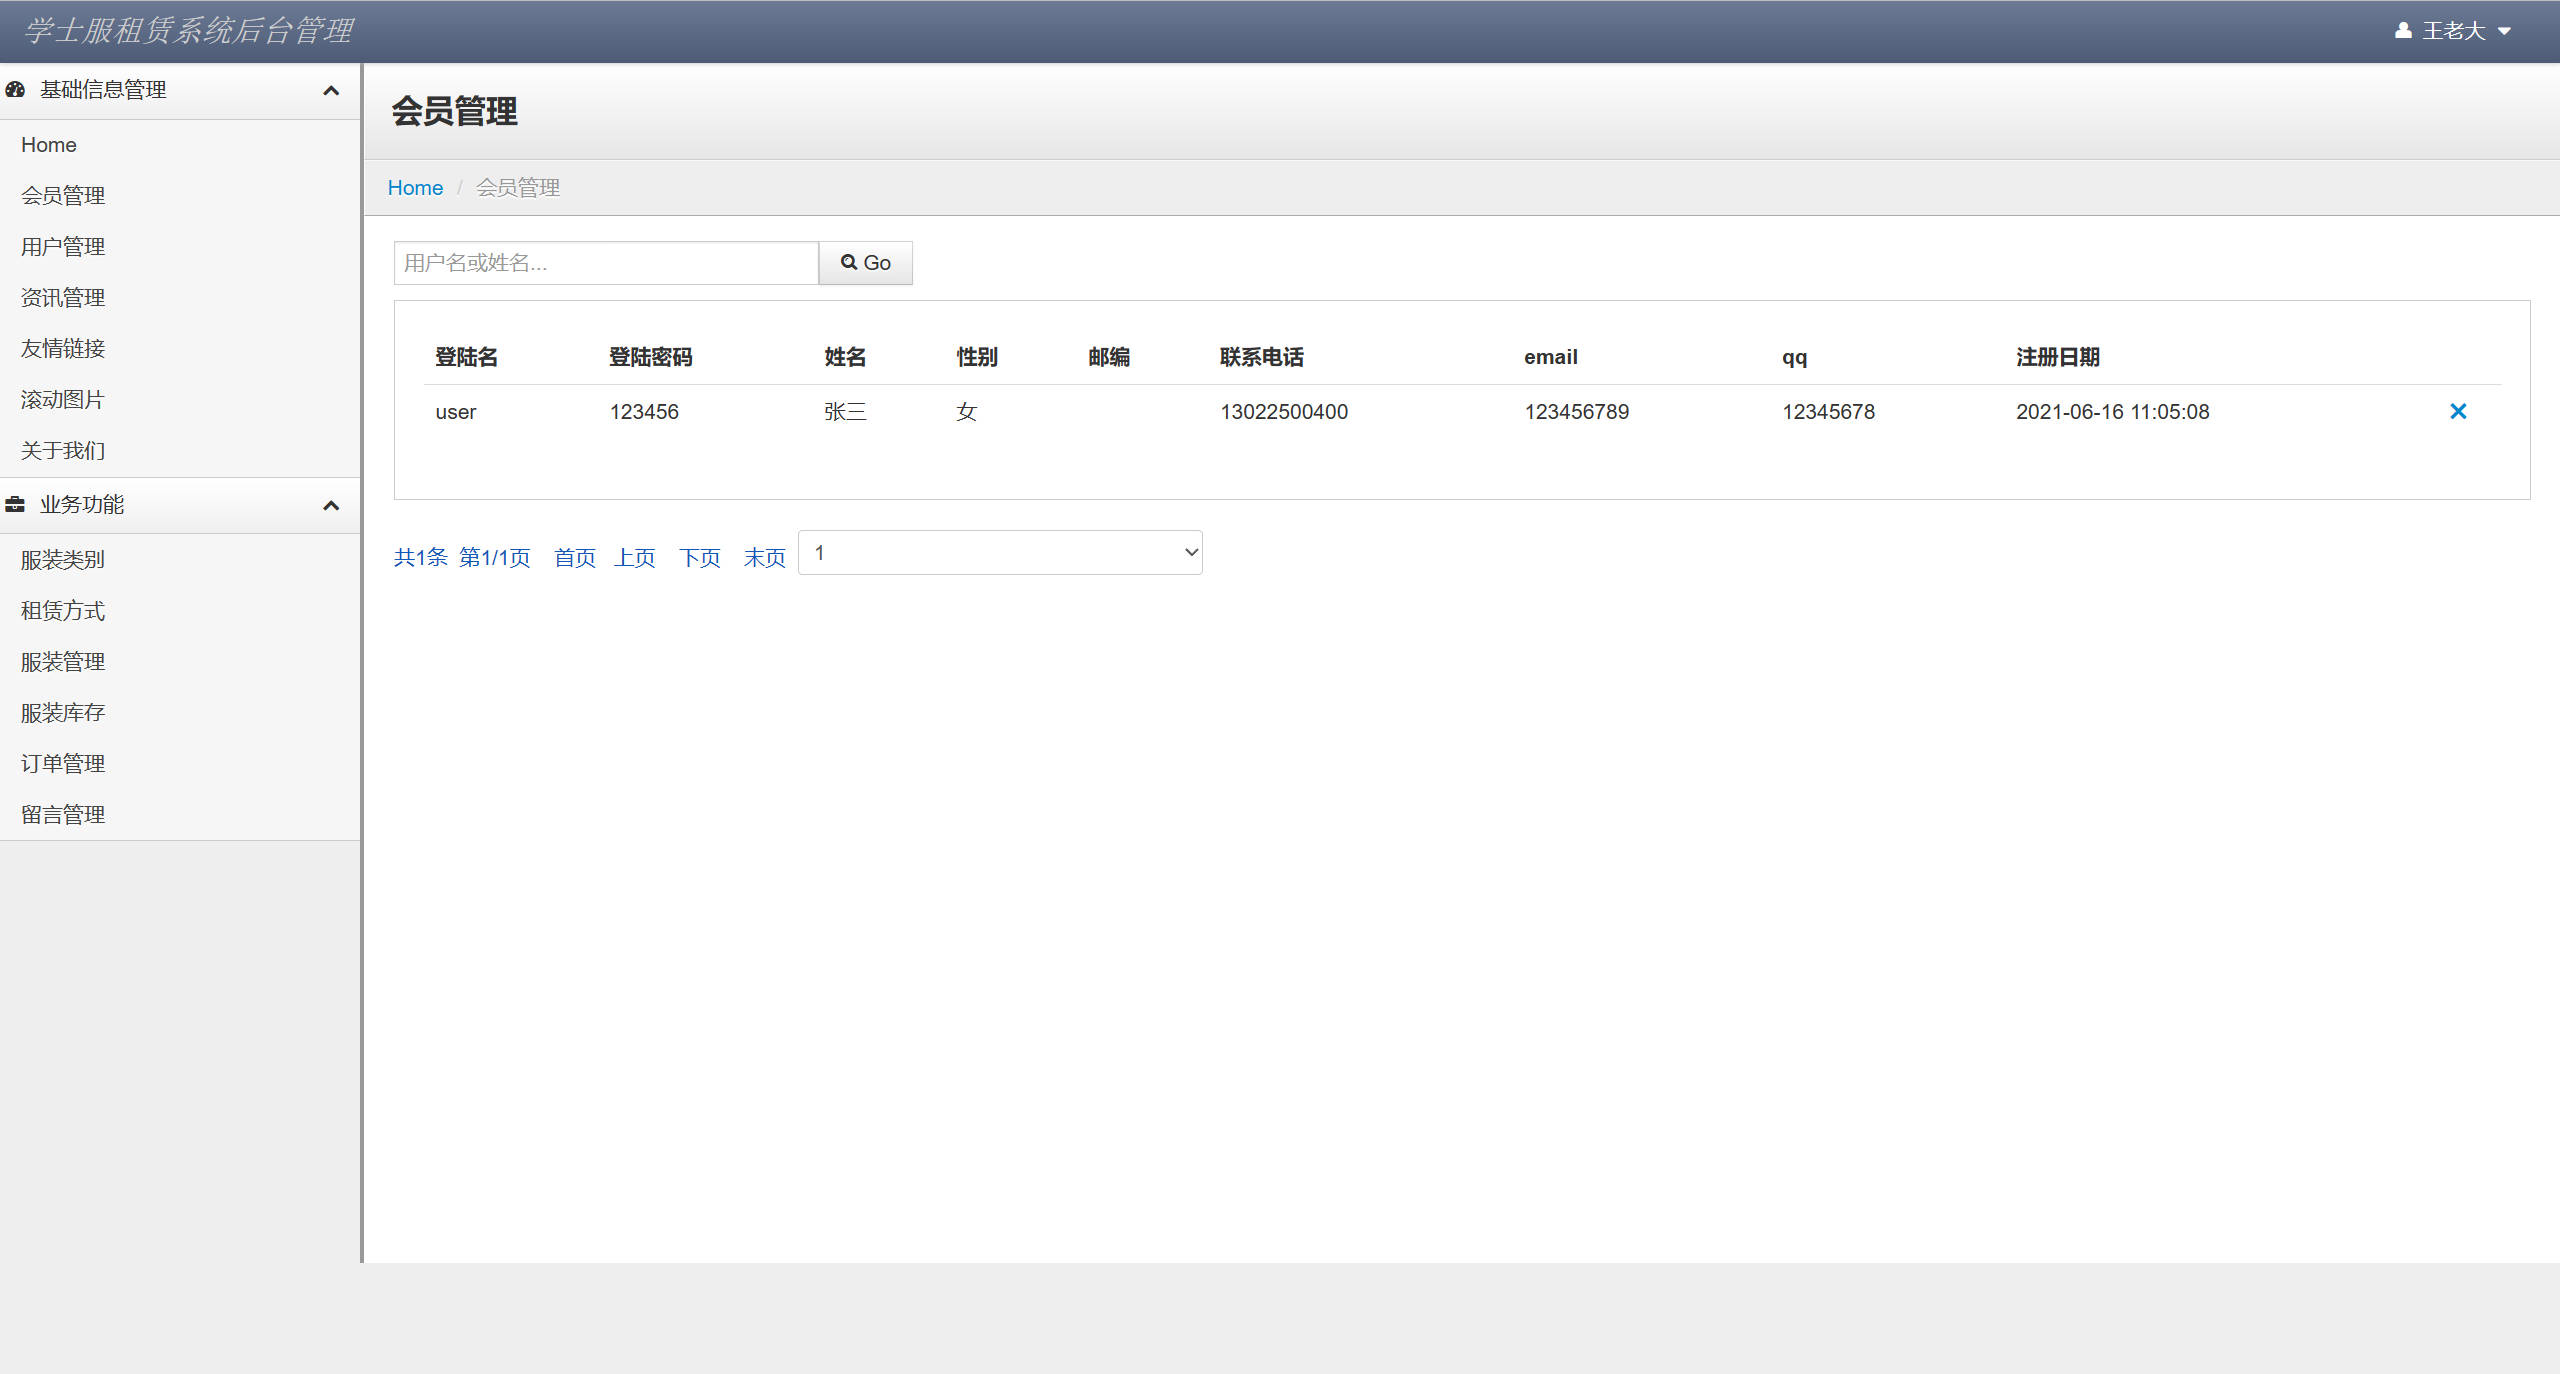Open the 王老大 account dropdown
2560x1374 pixels.
2452,31
